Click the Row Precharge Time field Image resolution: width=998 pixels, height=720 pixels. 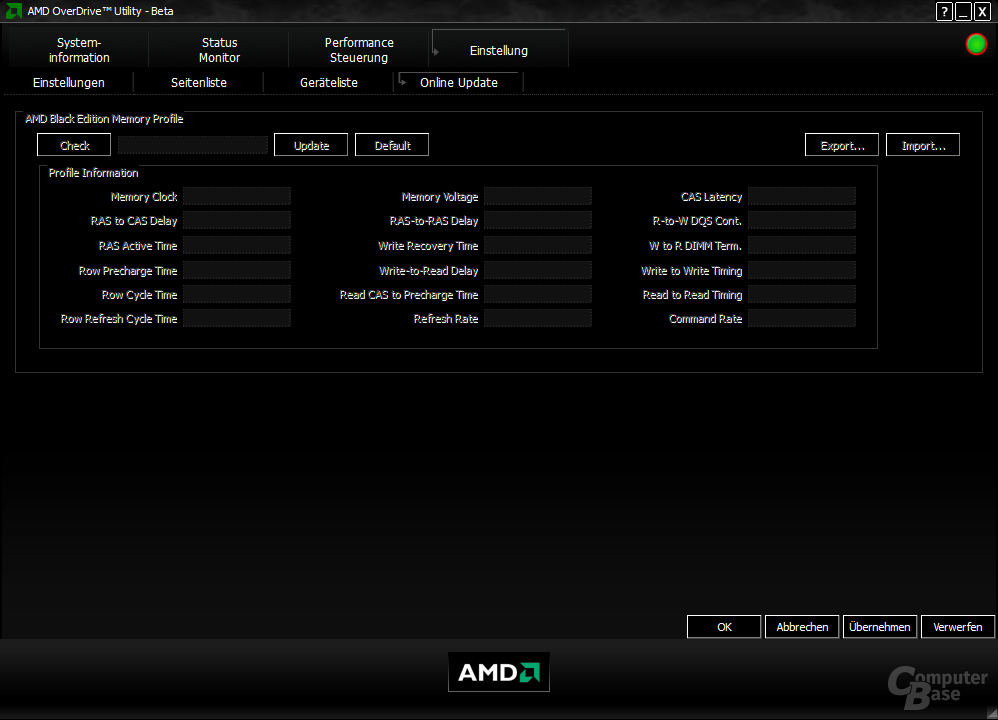(237, 270)
